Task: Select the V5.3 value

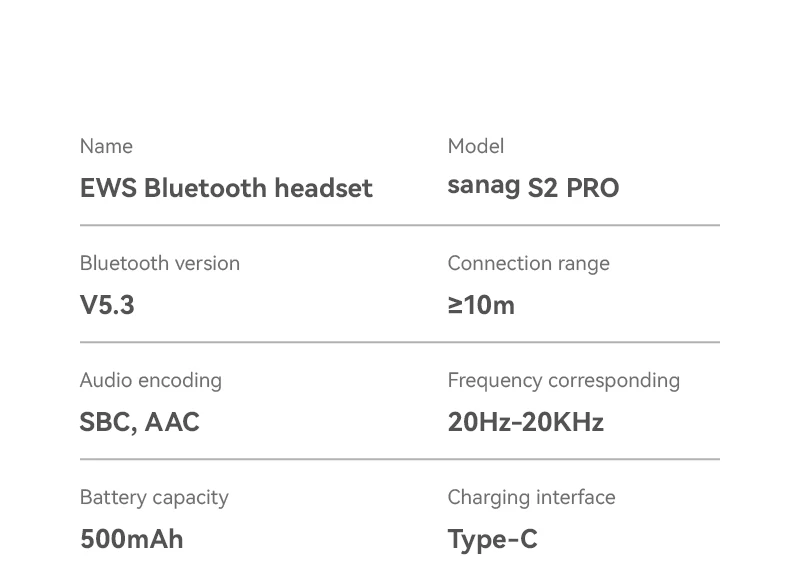Action: (x=107, y=305)
